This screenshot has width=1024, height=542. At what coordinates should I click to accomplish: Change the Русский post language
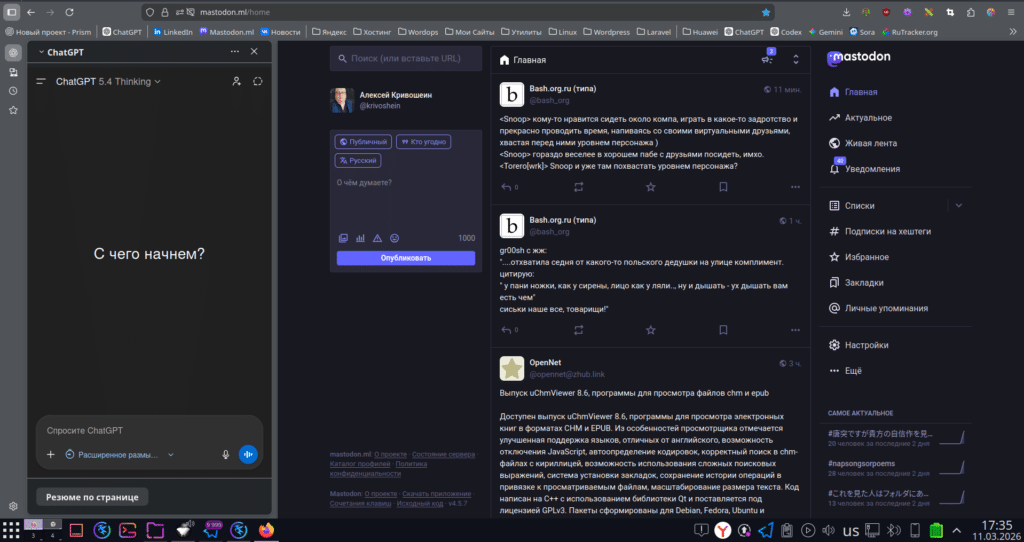tap(358, 160)
